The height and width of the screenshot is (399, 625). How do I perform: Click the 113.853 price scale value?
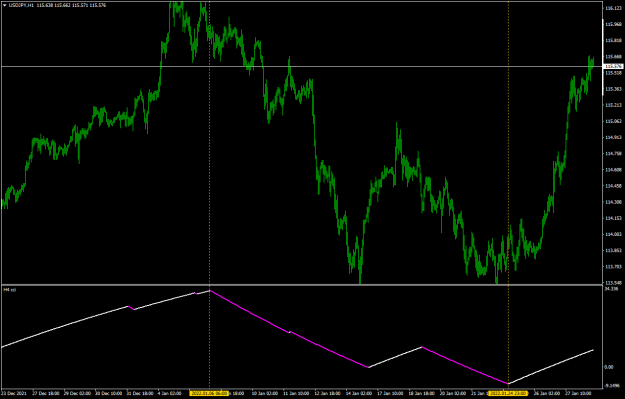point(613,250)
